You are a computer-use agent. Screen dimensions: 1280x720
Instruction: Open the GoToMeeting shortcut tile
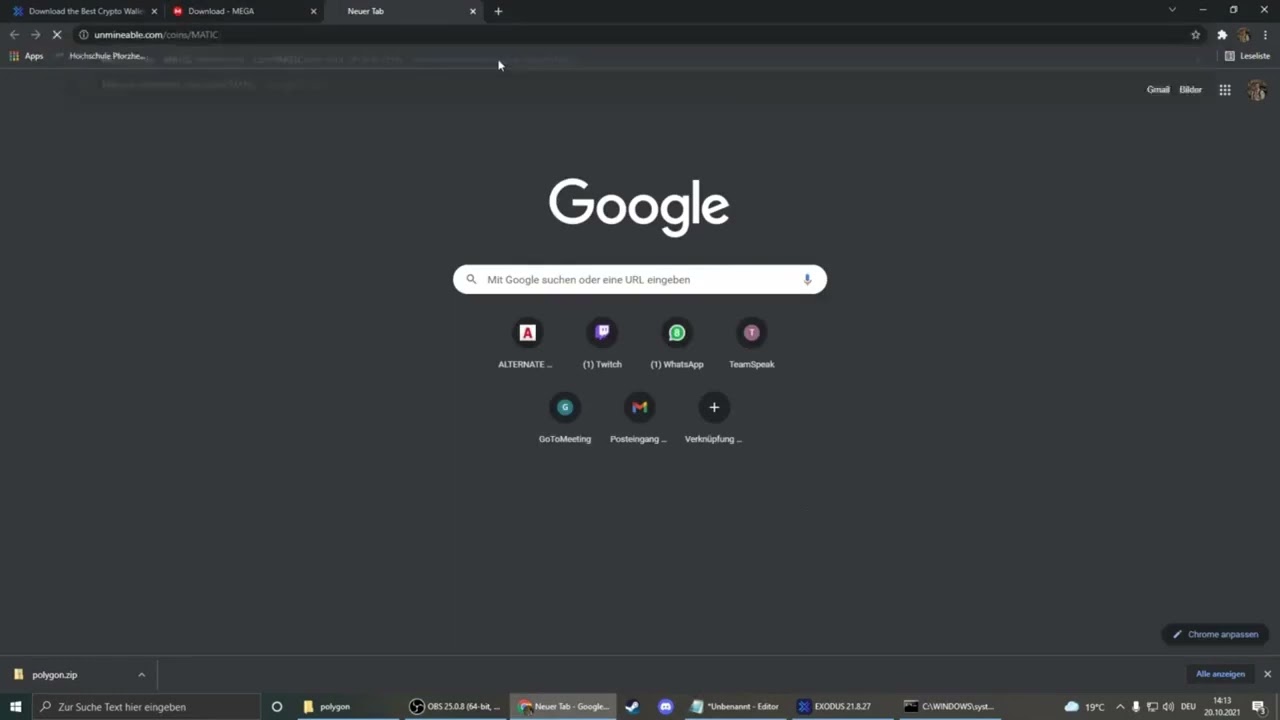tap(565, 419)
